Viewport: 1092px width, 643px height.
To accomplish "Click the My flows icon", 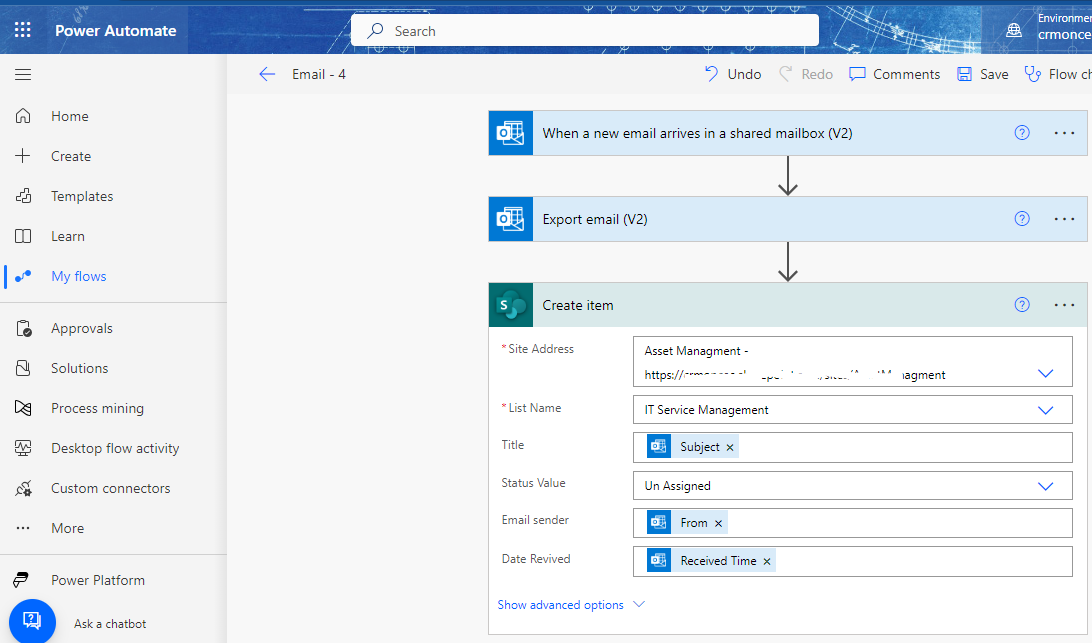I will [23, 276].
